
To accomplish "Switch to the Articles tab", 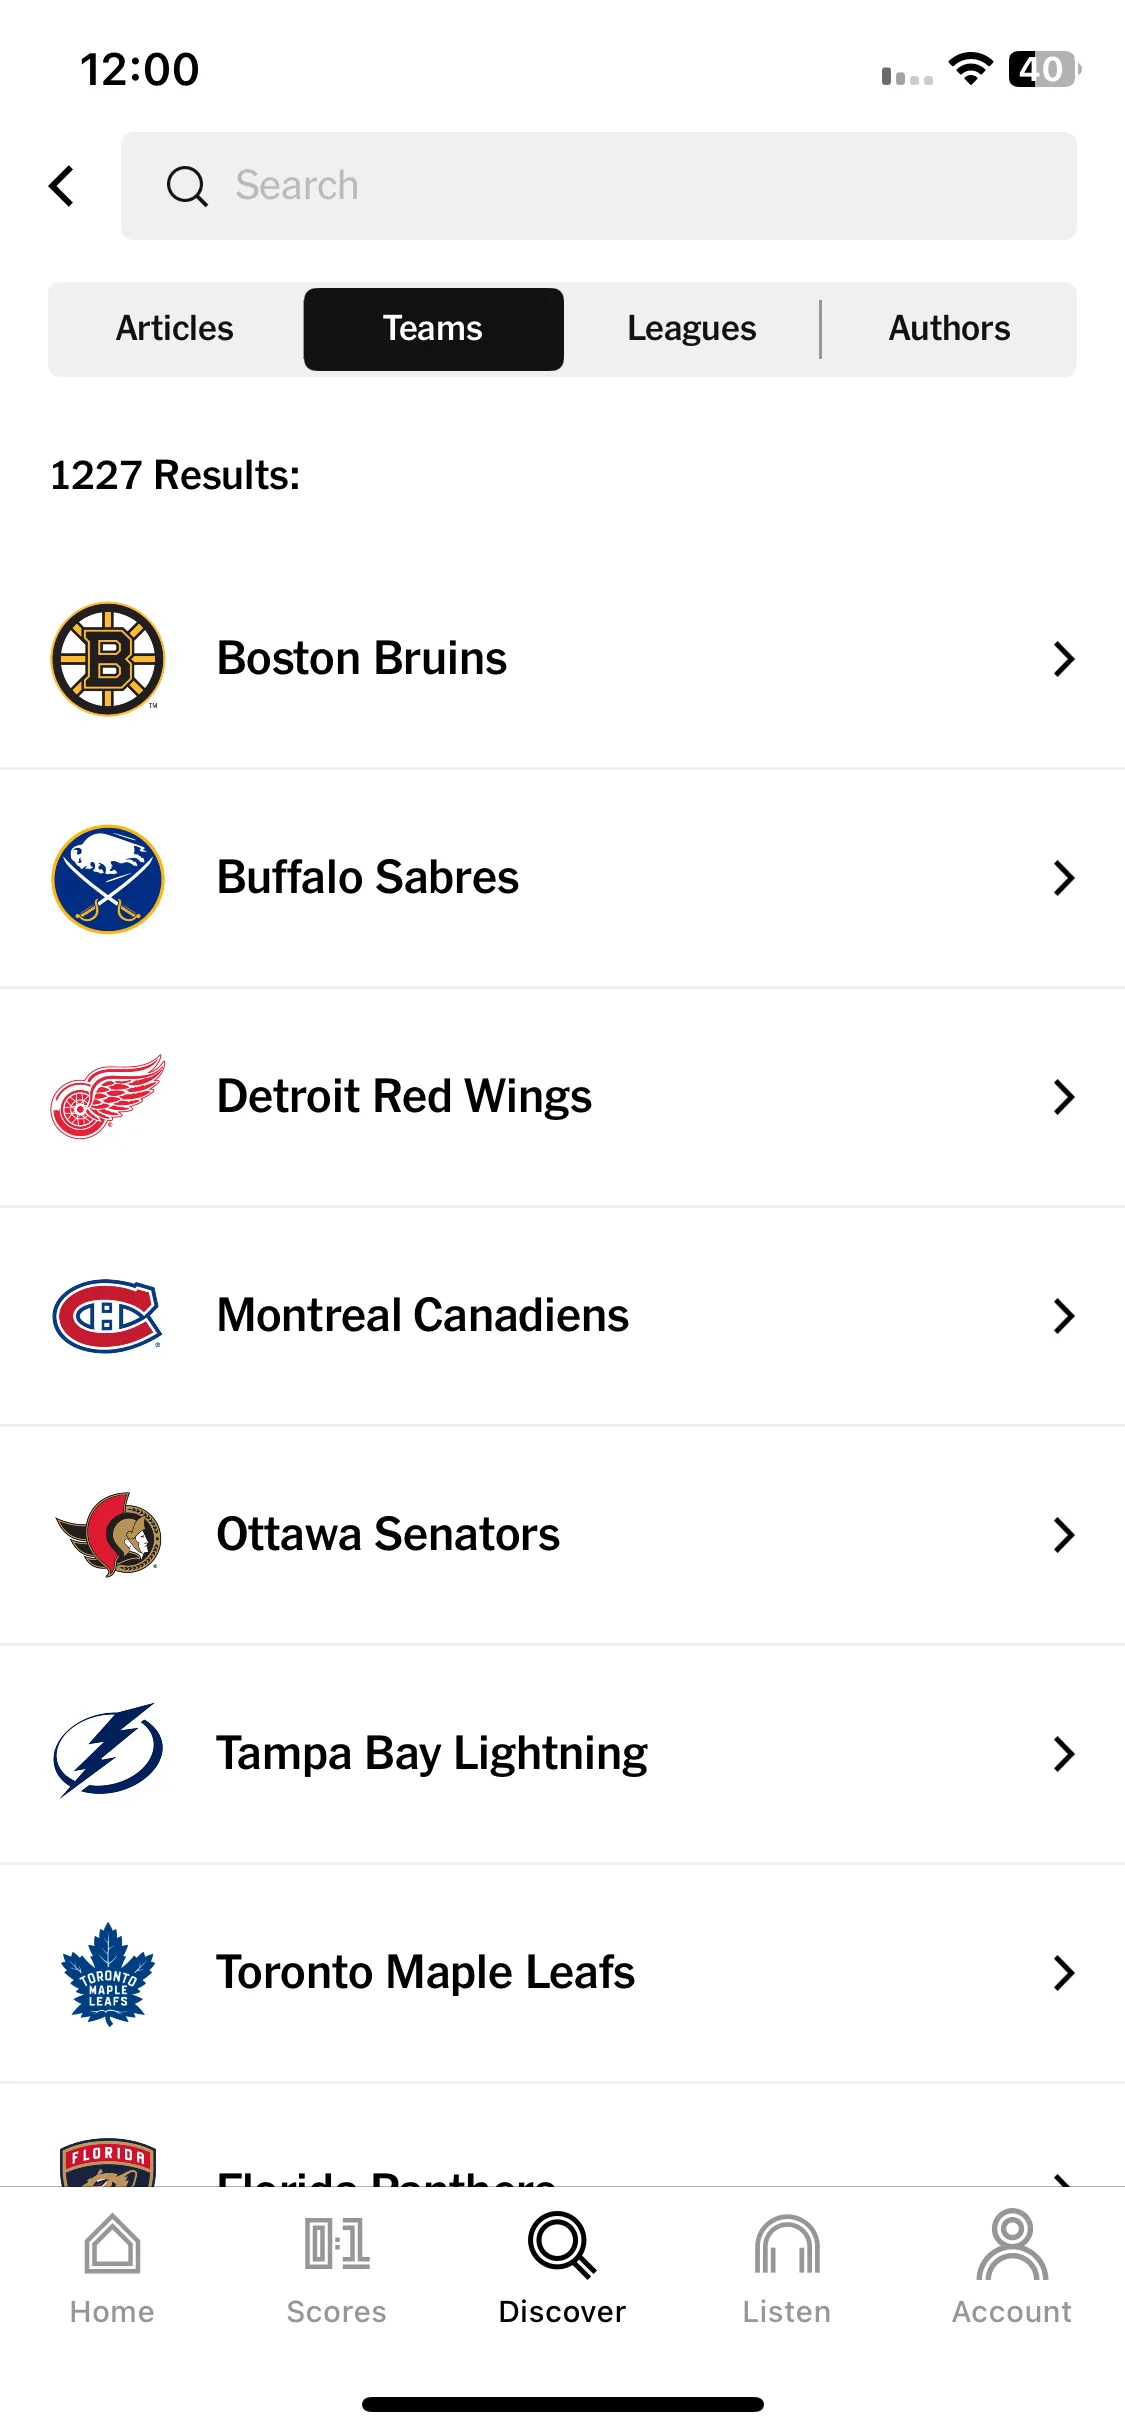I will point(175,329).
